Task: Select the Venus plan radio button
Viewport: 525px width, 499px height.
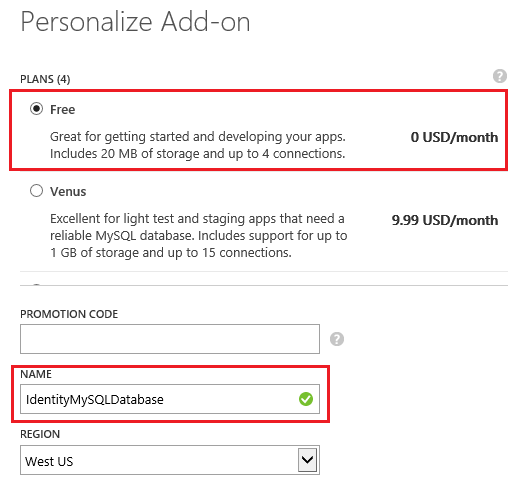Action: [36, 191]
